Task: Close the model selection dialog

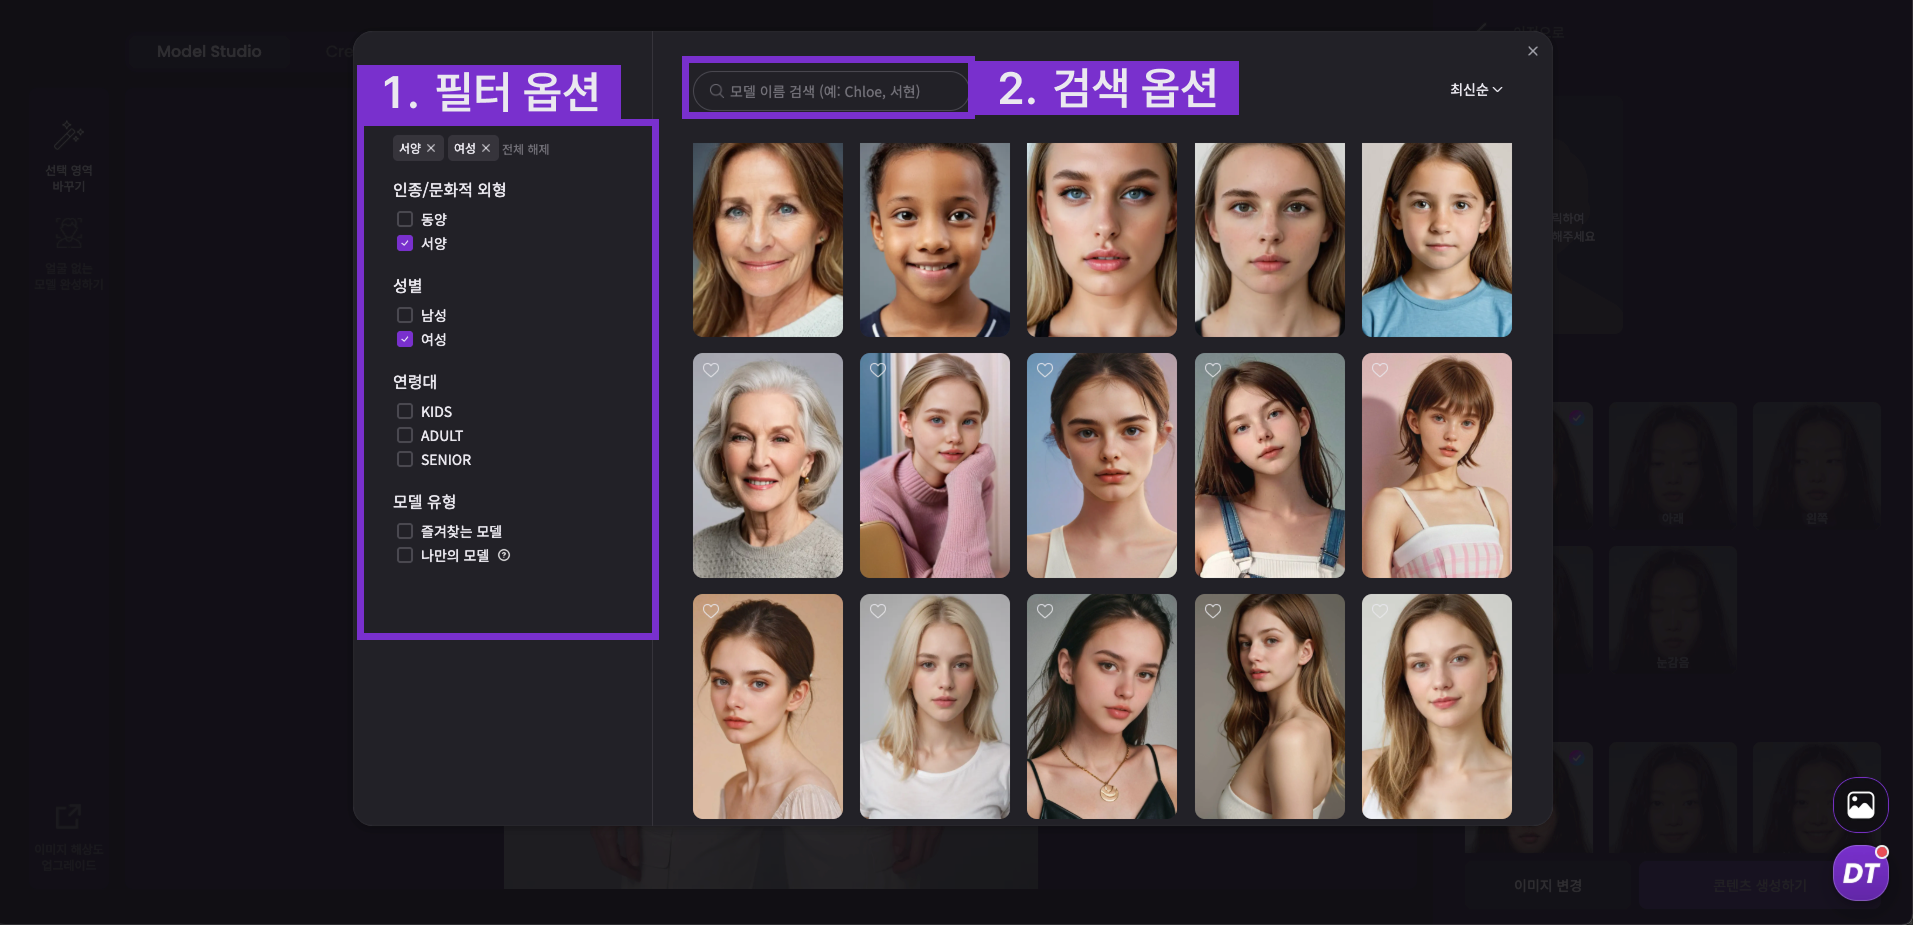Action: [1533, 51]
